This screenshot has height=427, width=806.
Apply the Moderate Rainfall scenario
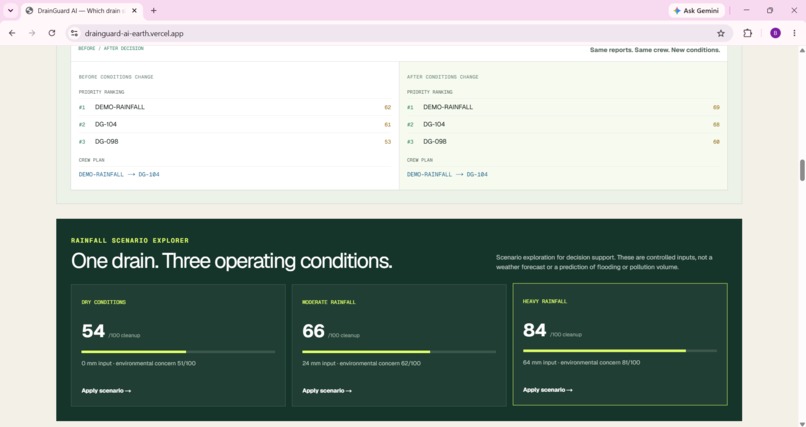click(327, 391)
